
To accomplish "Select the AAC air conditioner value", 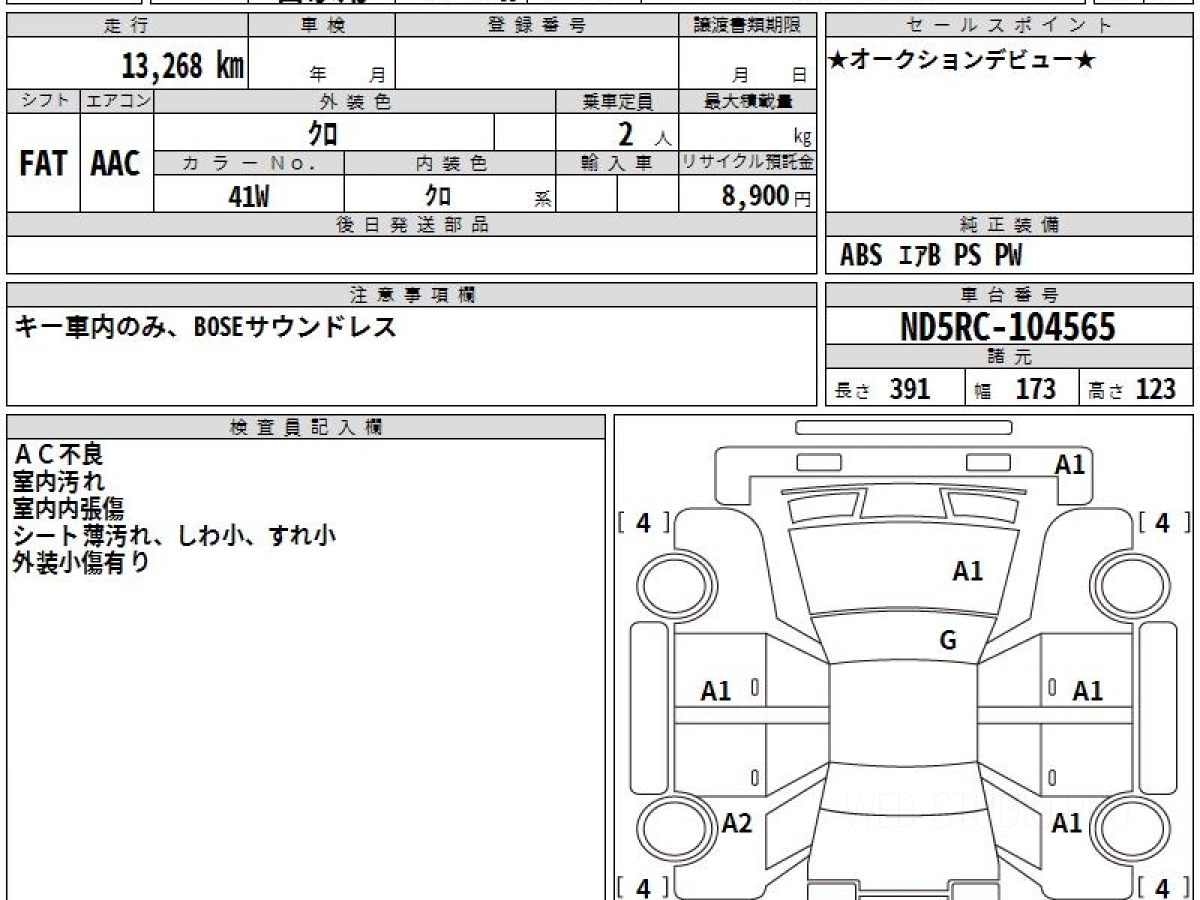I will click(116, 164).
